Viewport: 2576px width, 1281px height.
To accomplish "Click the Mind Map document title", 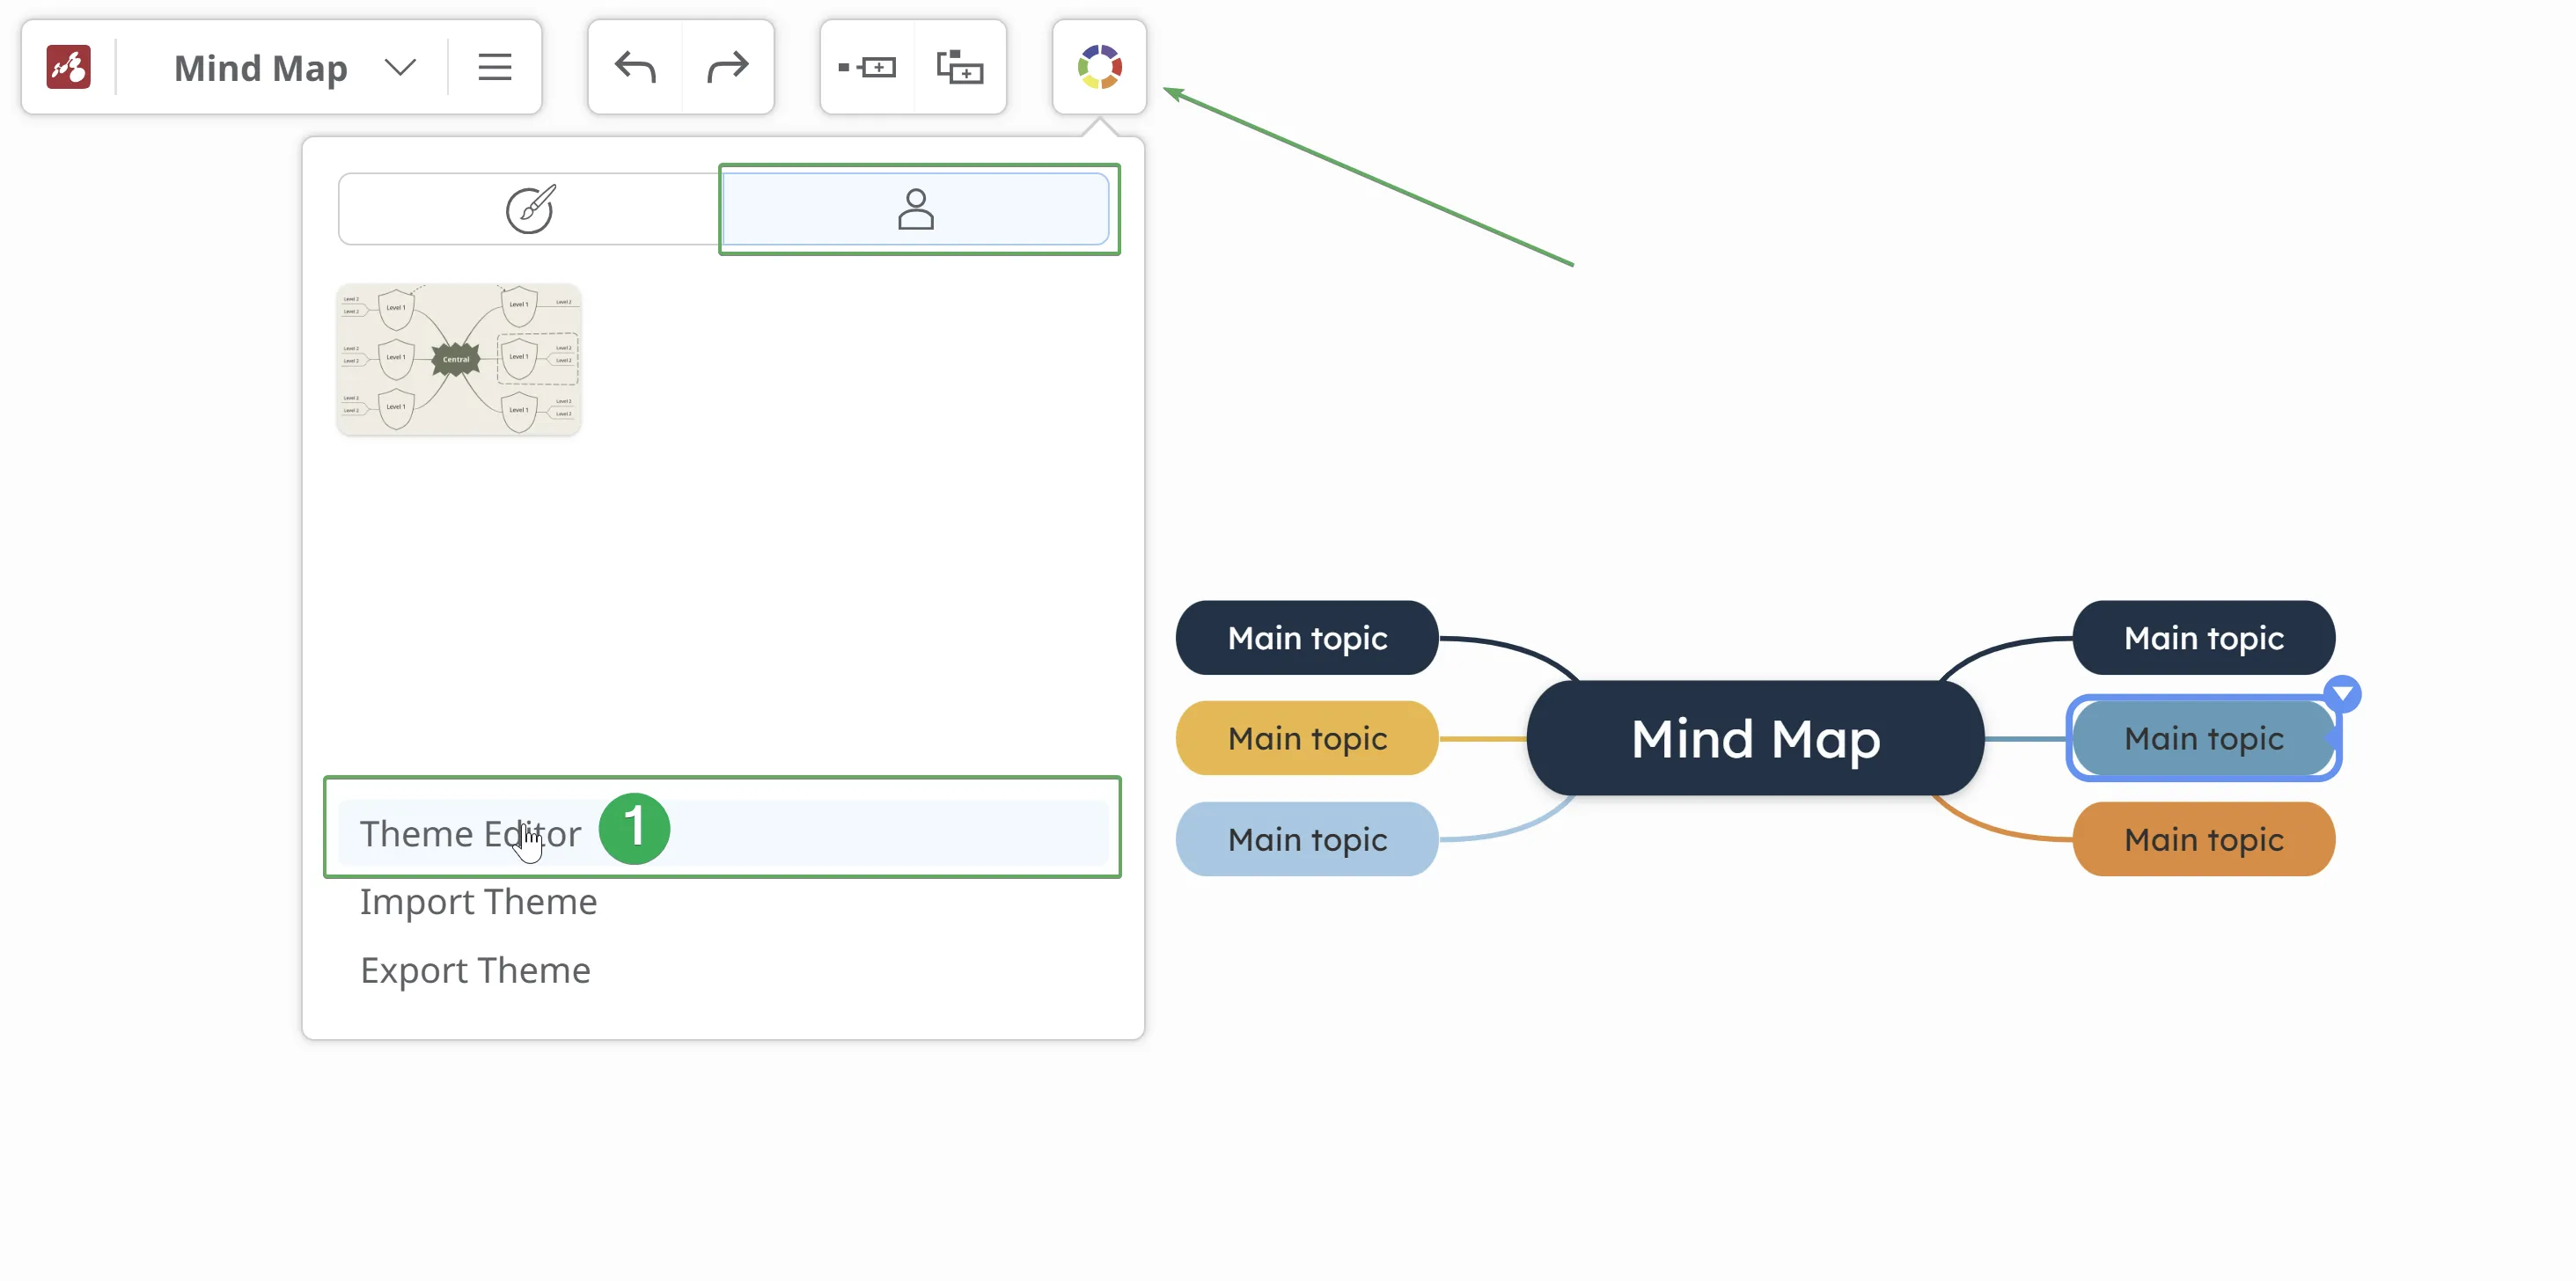I will (261, 67).
